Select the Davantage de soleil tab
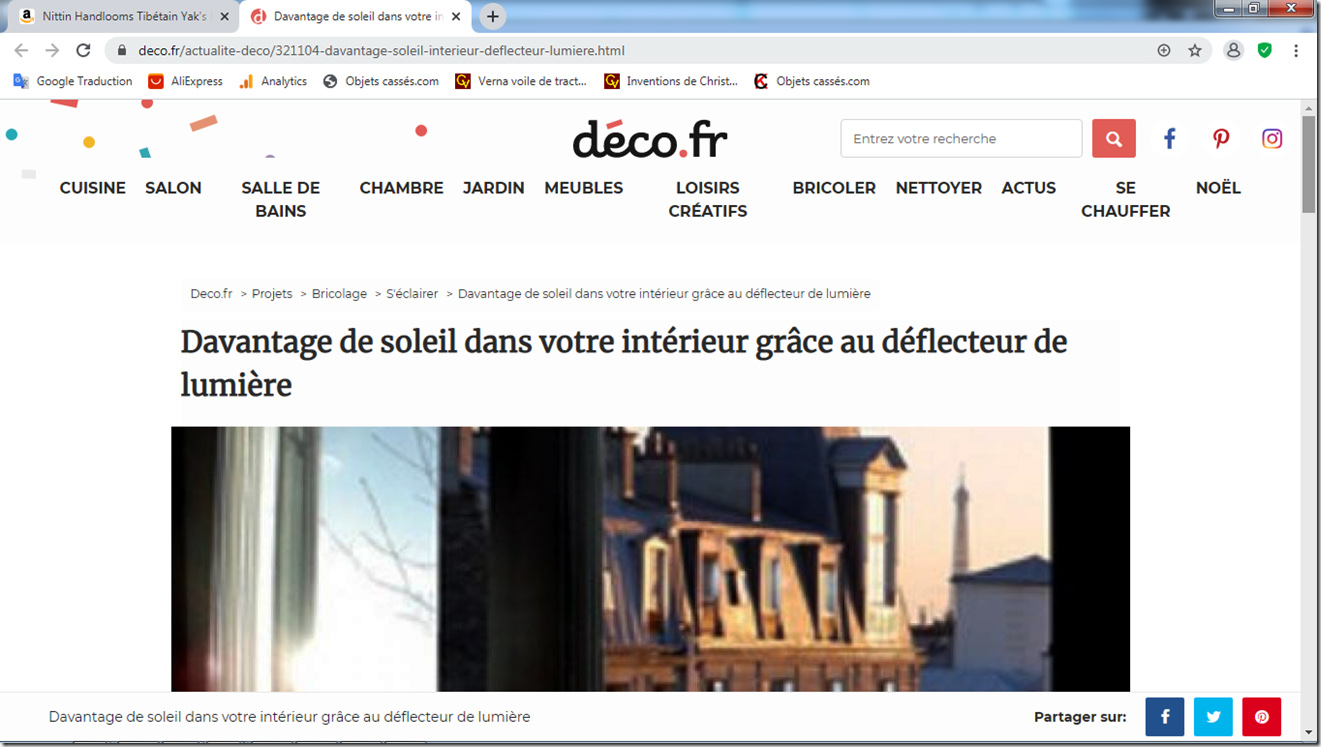The image size is (1321, 747). (x=357, y=17)
